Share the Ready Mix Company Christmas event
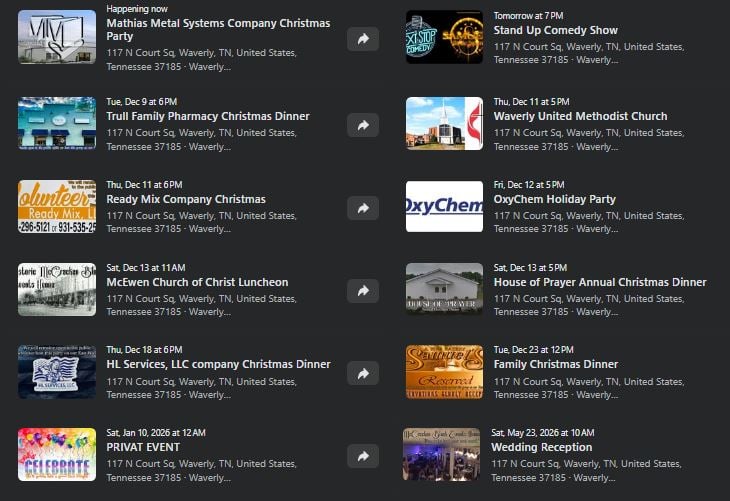Screen dimensions: 730x501 [x=363, y=208]
